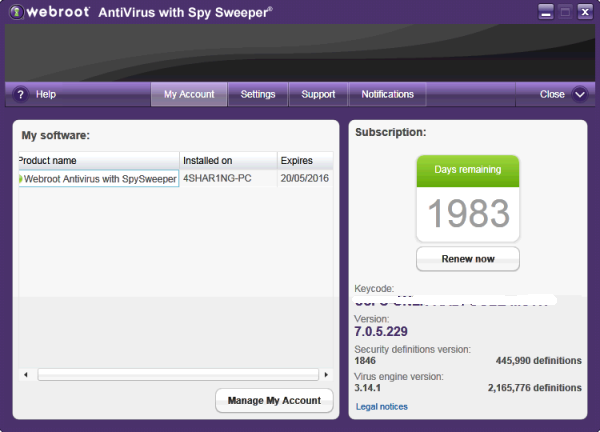The width and height of the screenshot is (600, 432).
Task: Show the Notifications tab
Action: coord(387,94)
